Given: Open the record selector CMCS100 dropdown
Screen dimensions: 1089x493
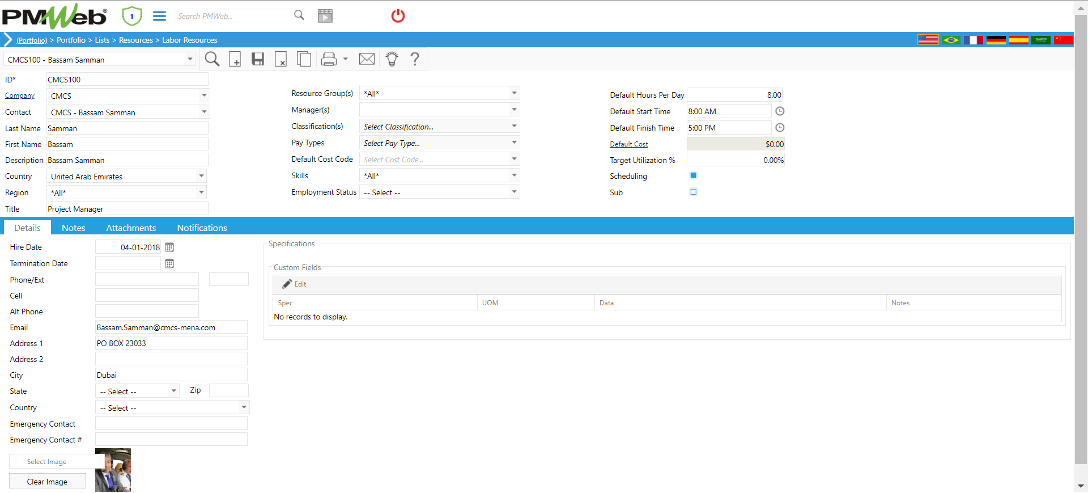Looking at the screenshot, I should (190, 60).
